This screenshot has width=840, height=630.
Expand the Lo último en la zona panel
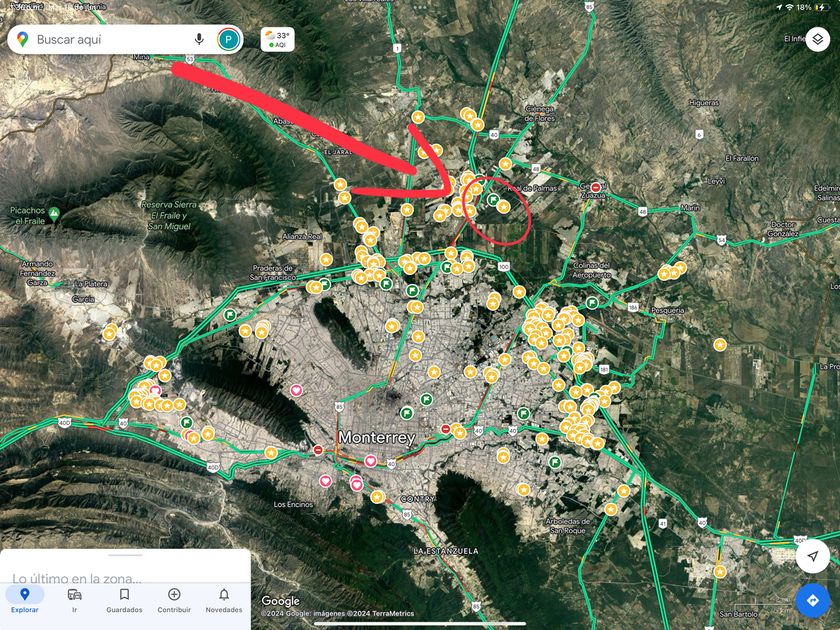tap(76, 578)
